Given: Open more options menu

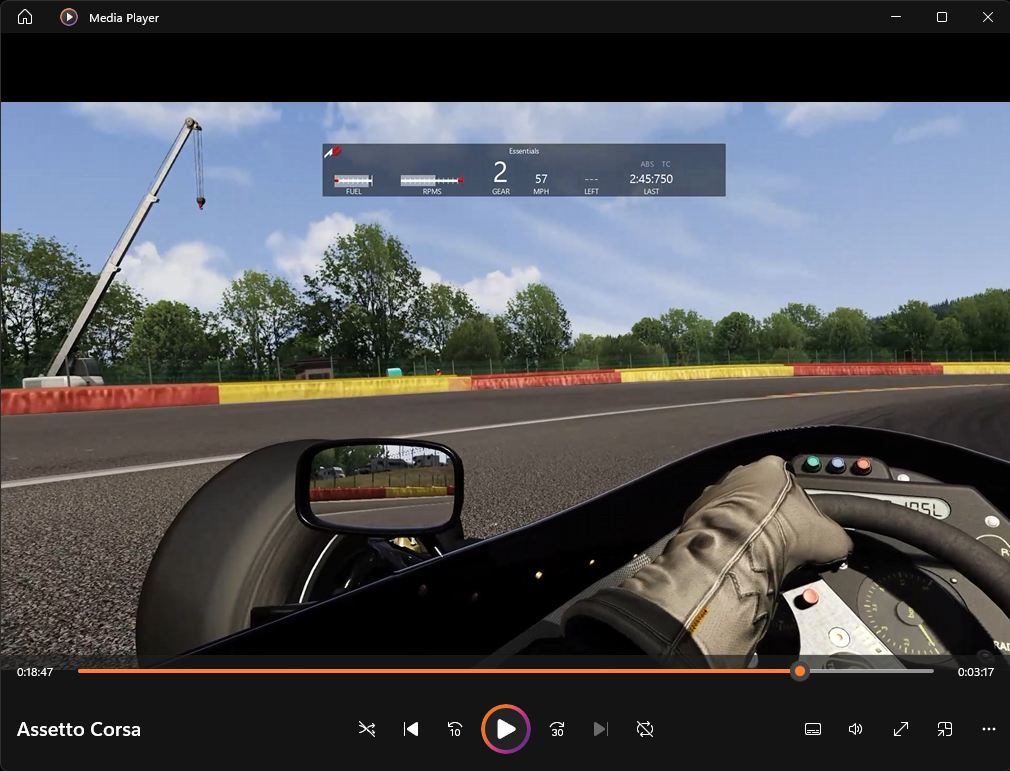Looking at the screenshot, I should [x=989, y=729].
